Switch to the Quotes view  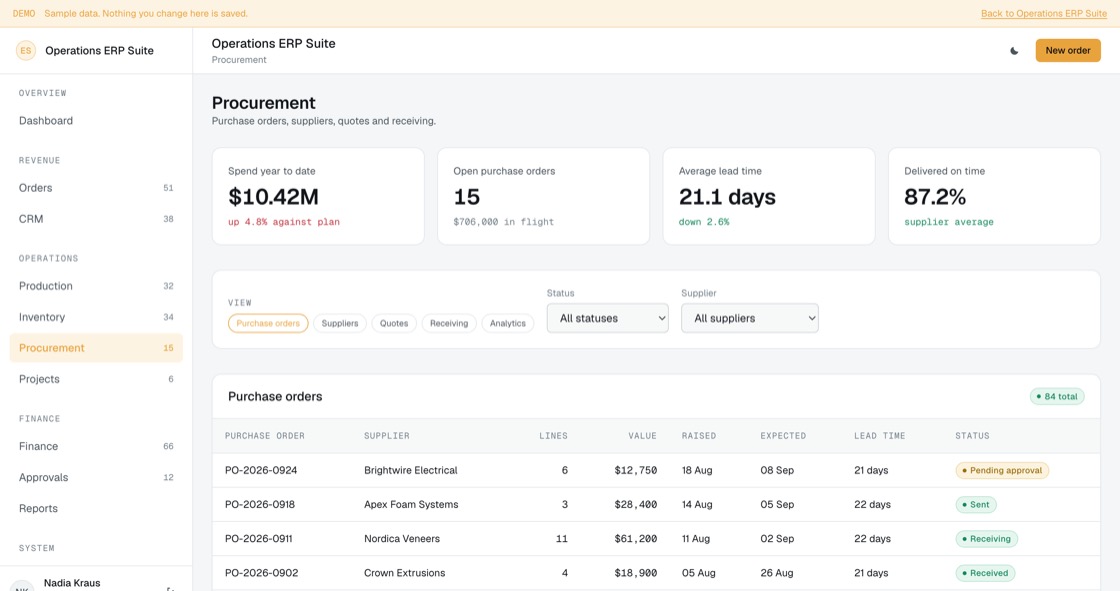[394, 323]
